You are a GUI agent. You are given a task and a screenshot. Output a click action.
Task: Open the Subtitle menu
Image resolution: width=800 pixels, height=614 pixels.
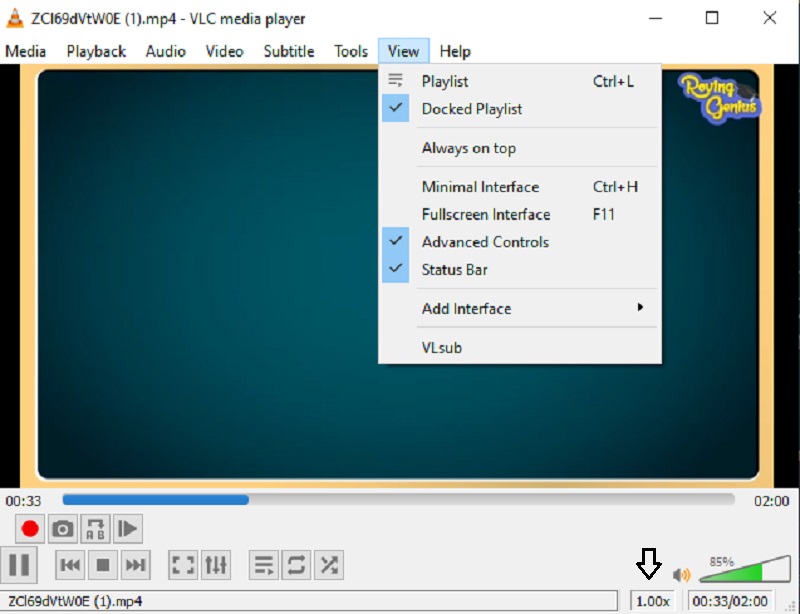point(288,51)
